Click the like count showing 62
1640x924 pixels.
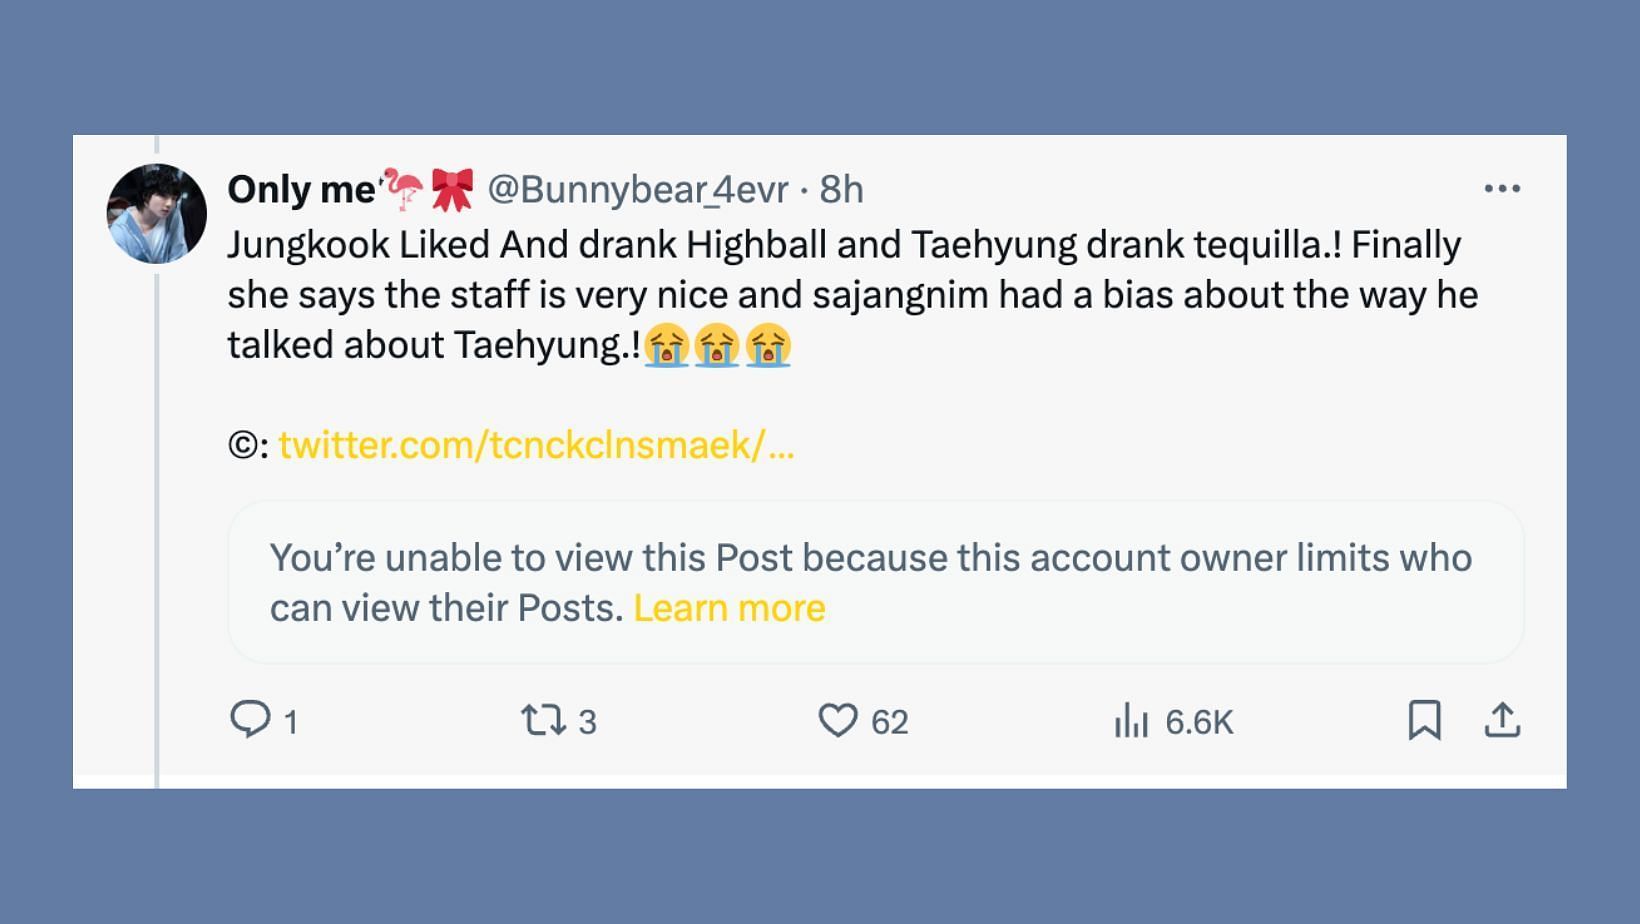[889, 722]
